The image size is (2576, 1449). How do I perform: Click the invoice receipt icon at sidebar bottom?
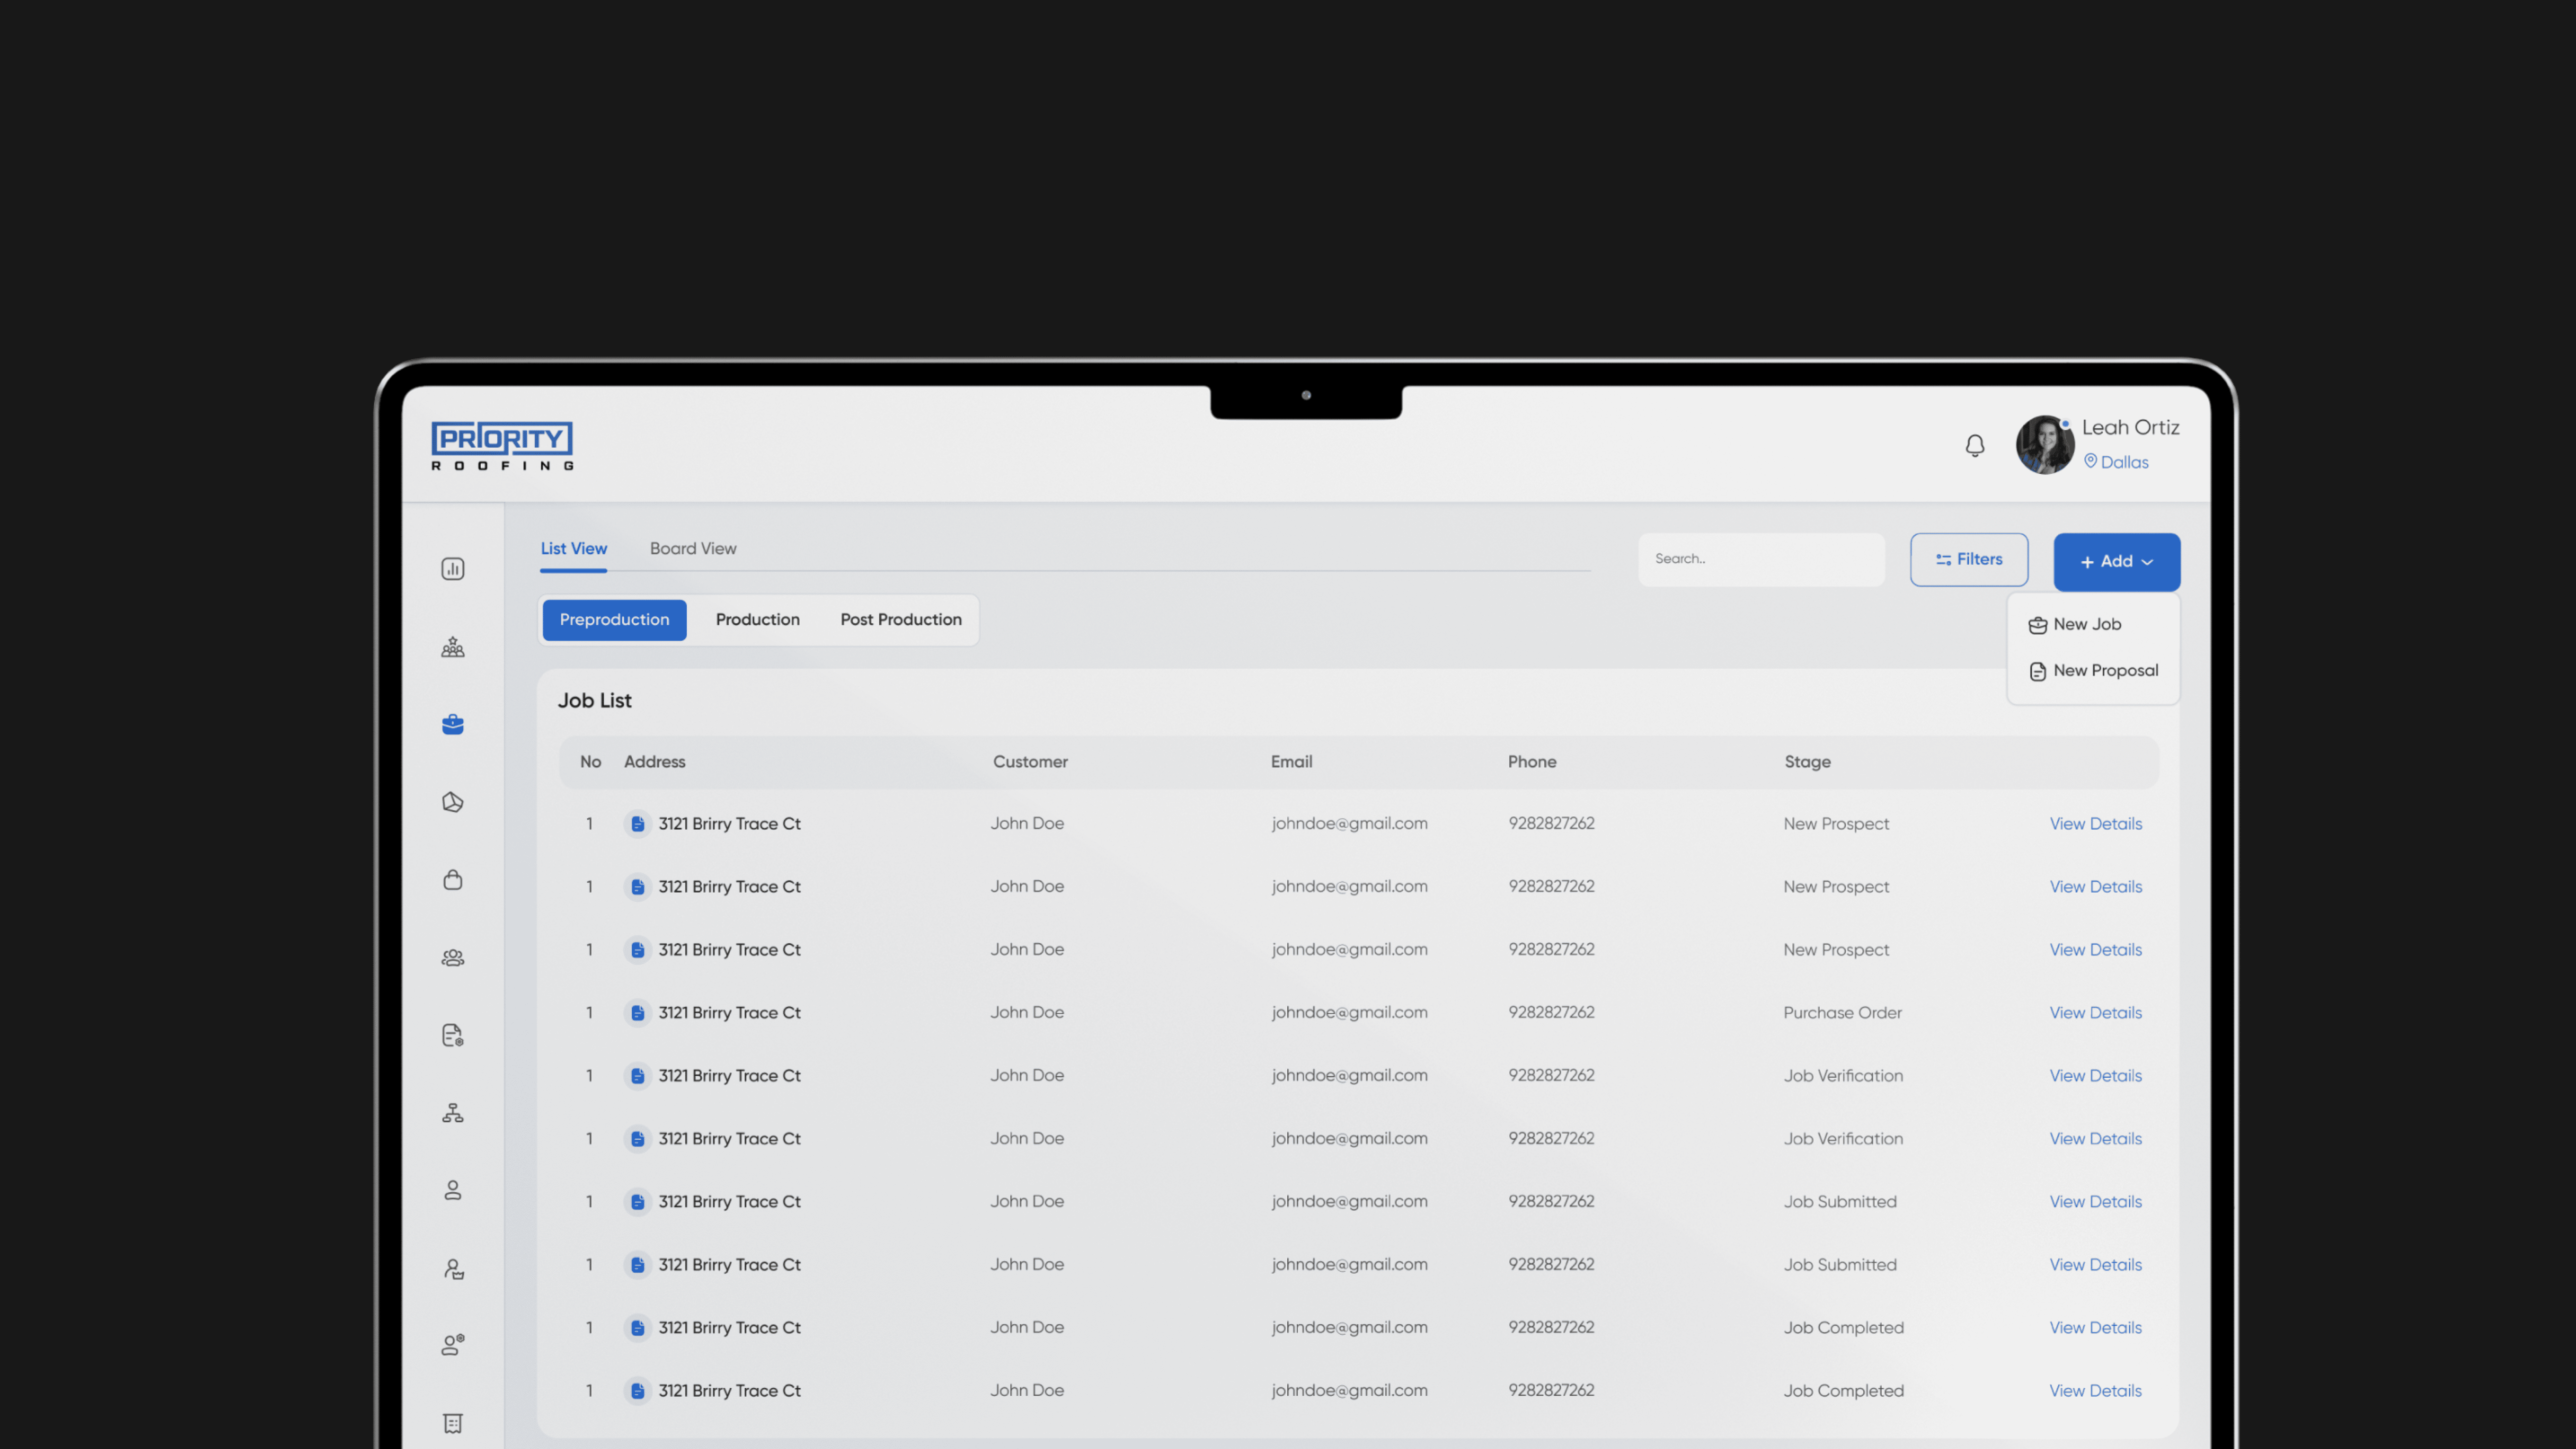pyautogui.click(x=453, y=1423)
